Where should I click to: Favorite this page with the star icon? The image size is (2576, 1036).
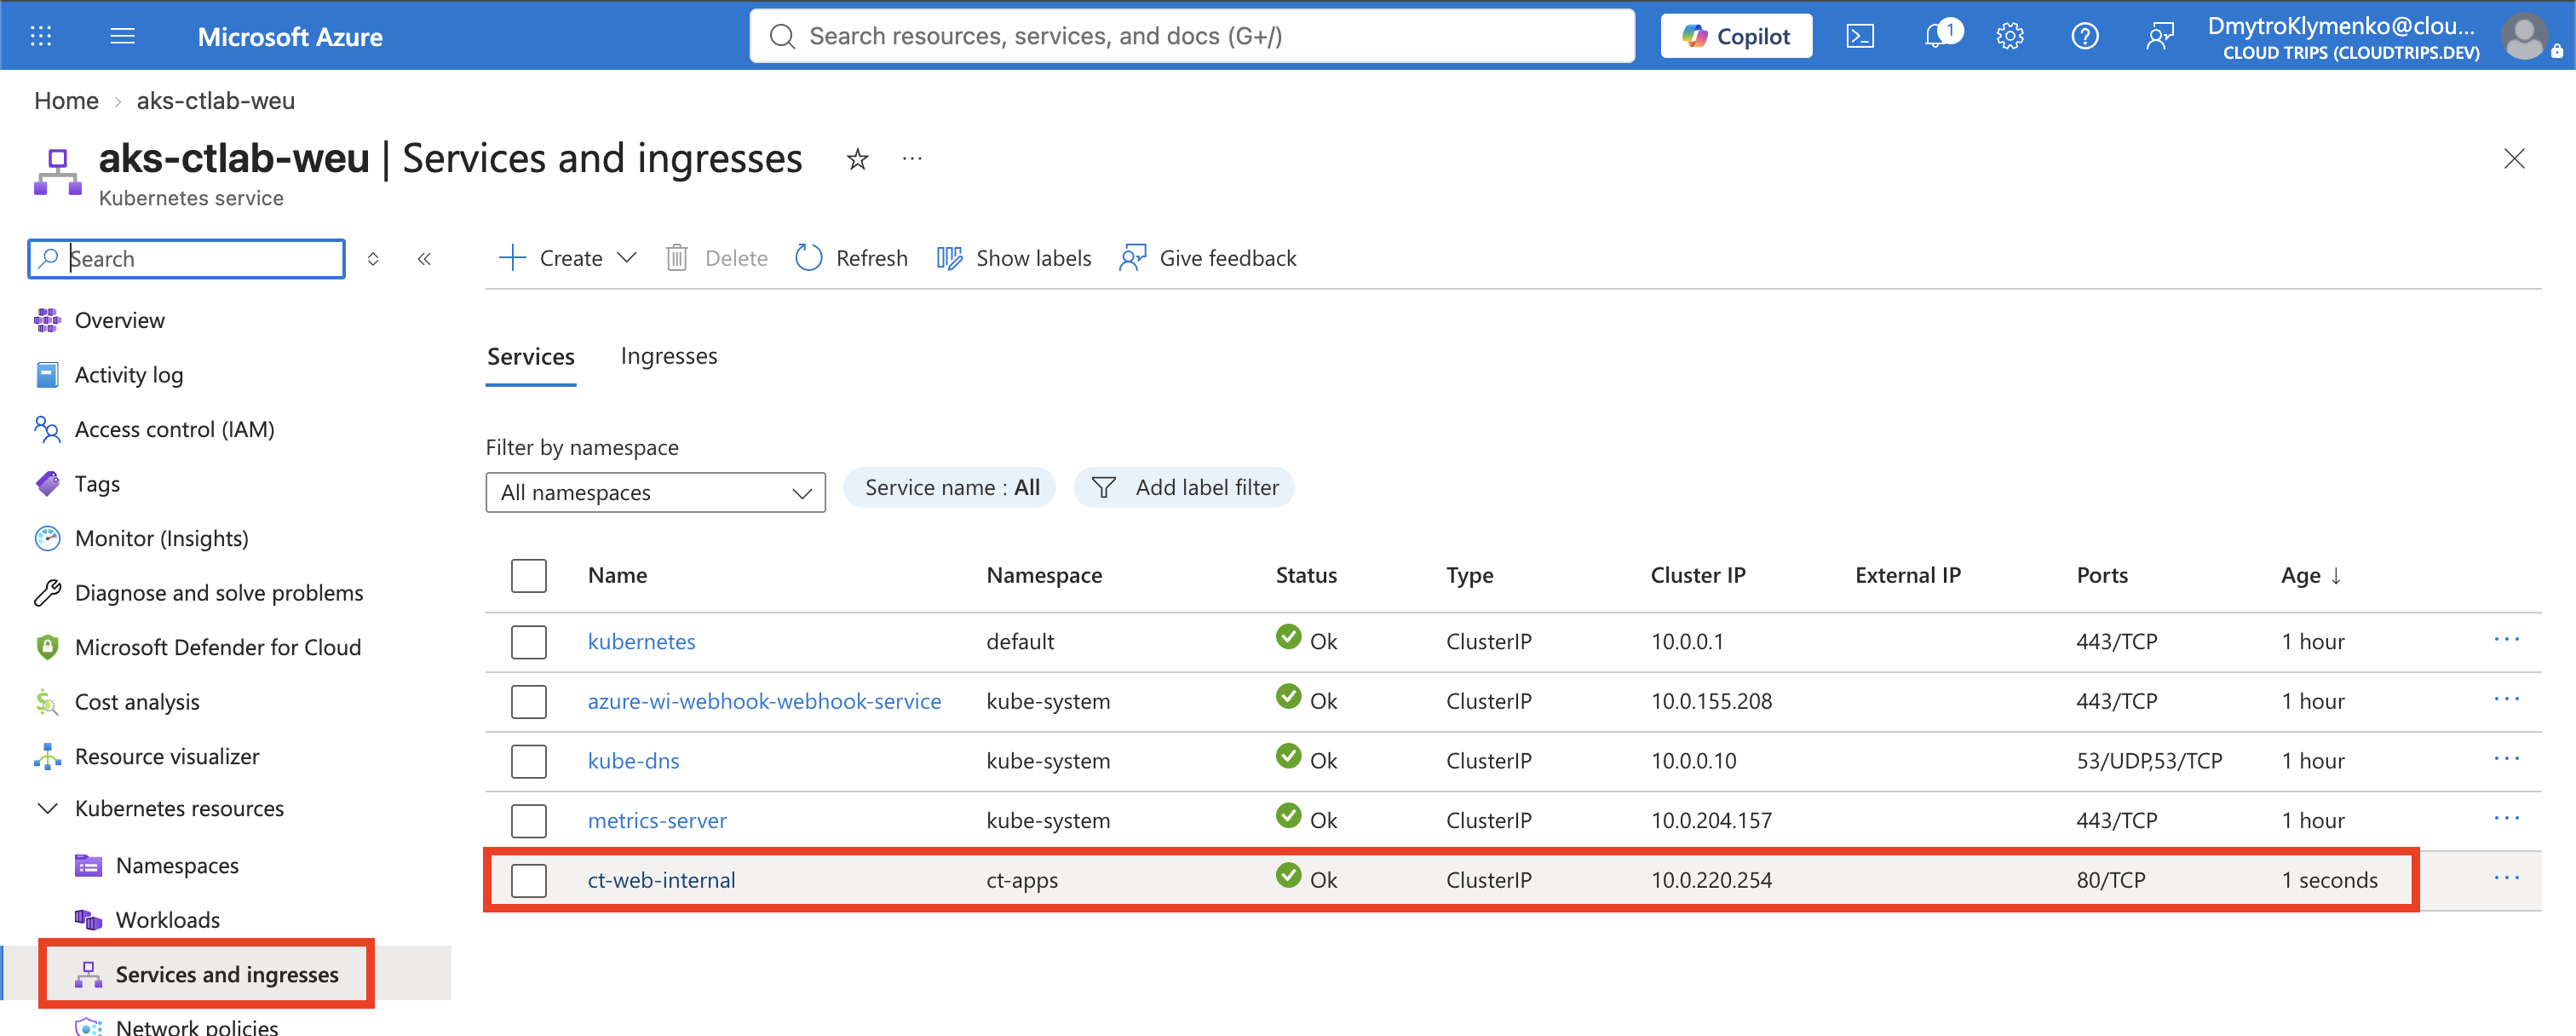click(857, 159)
